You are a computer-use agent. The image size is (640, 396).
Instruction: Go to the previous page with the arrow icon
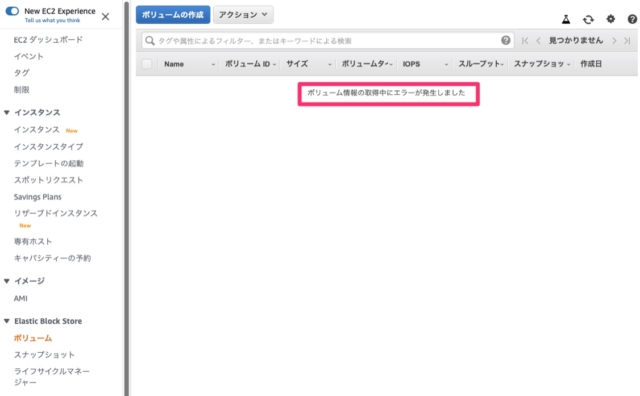pos(538,40)
